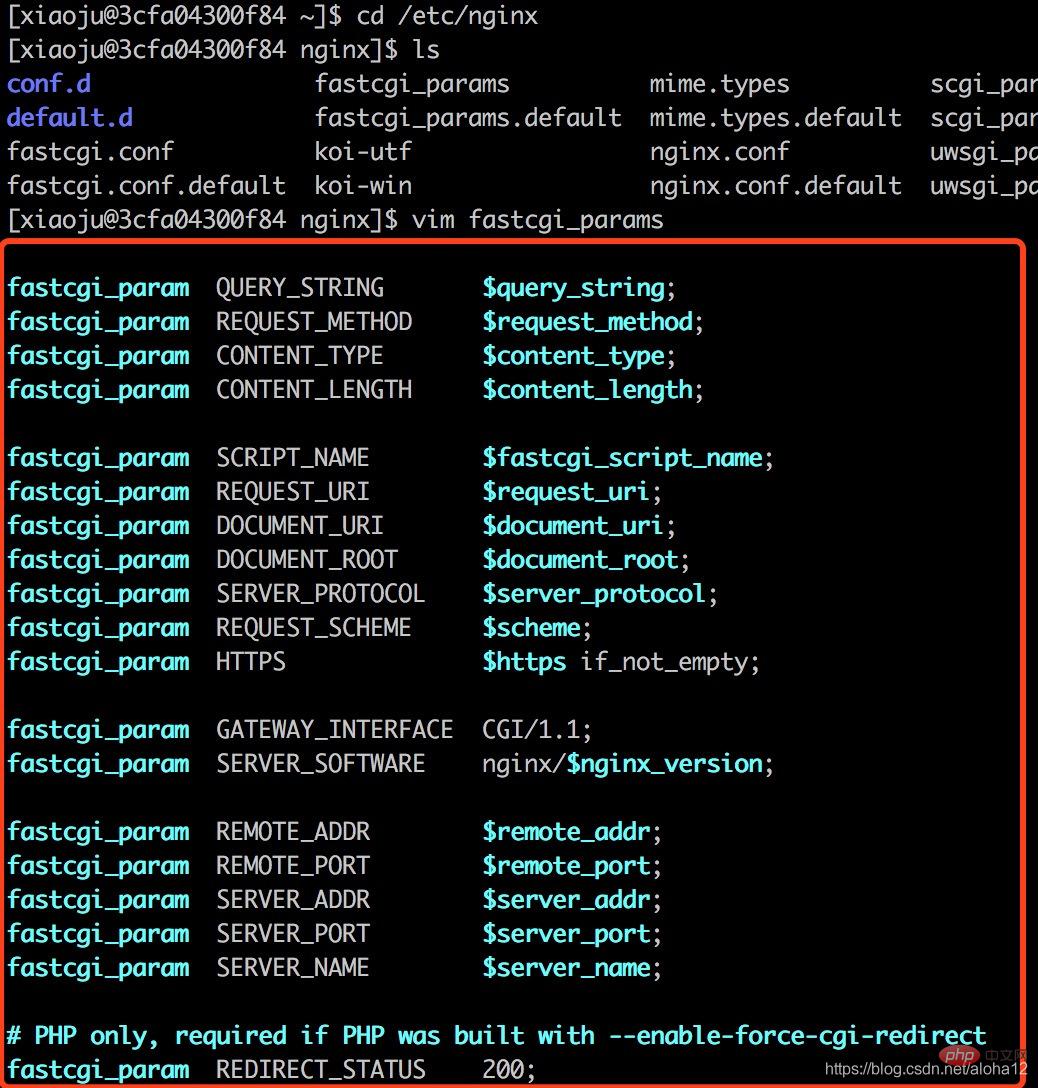Select the SERVER_NAME parameter name
1038x1088 pixels.
tap(293, 968)
